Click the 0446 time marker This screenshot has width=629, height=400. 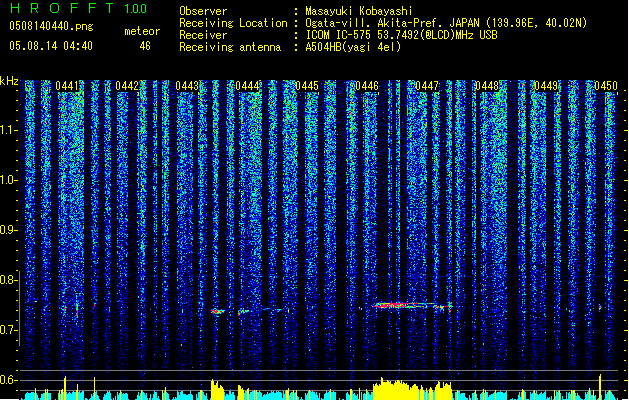(367, 86)
